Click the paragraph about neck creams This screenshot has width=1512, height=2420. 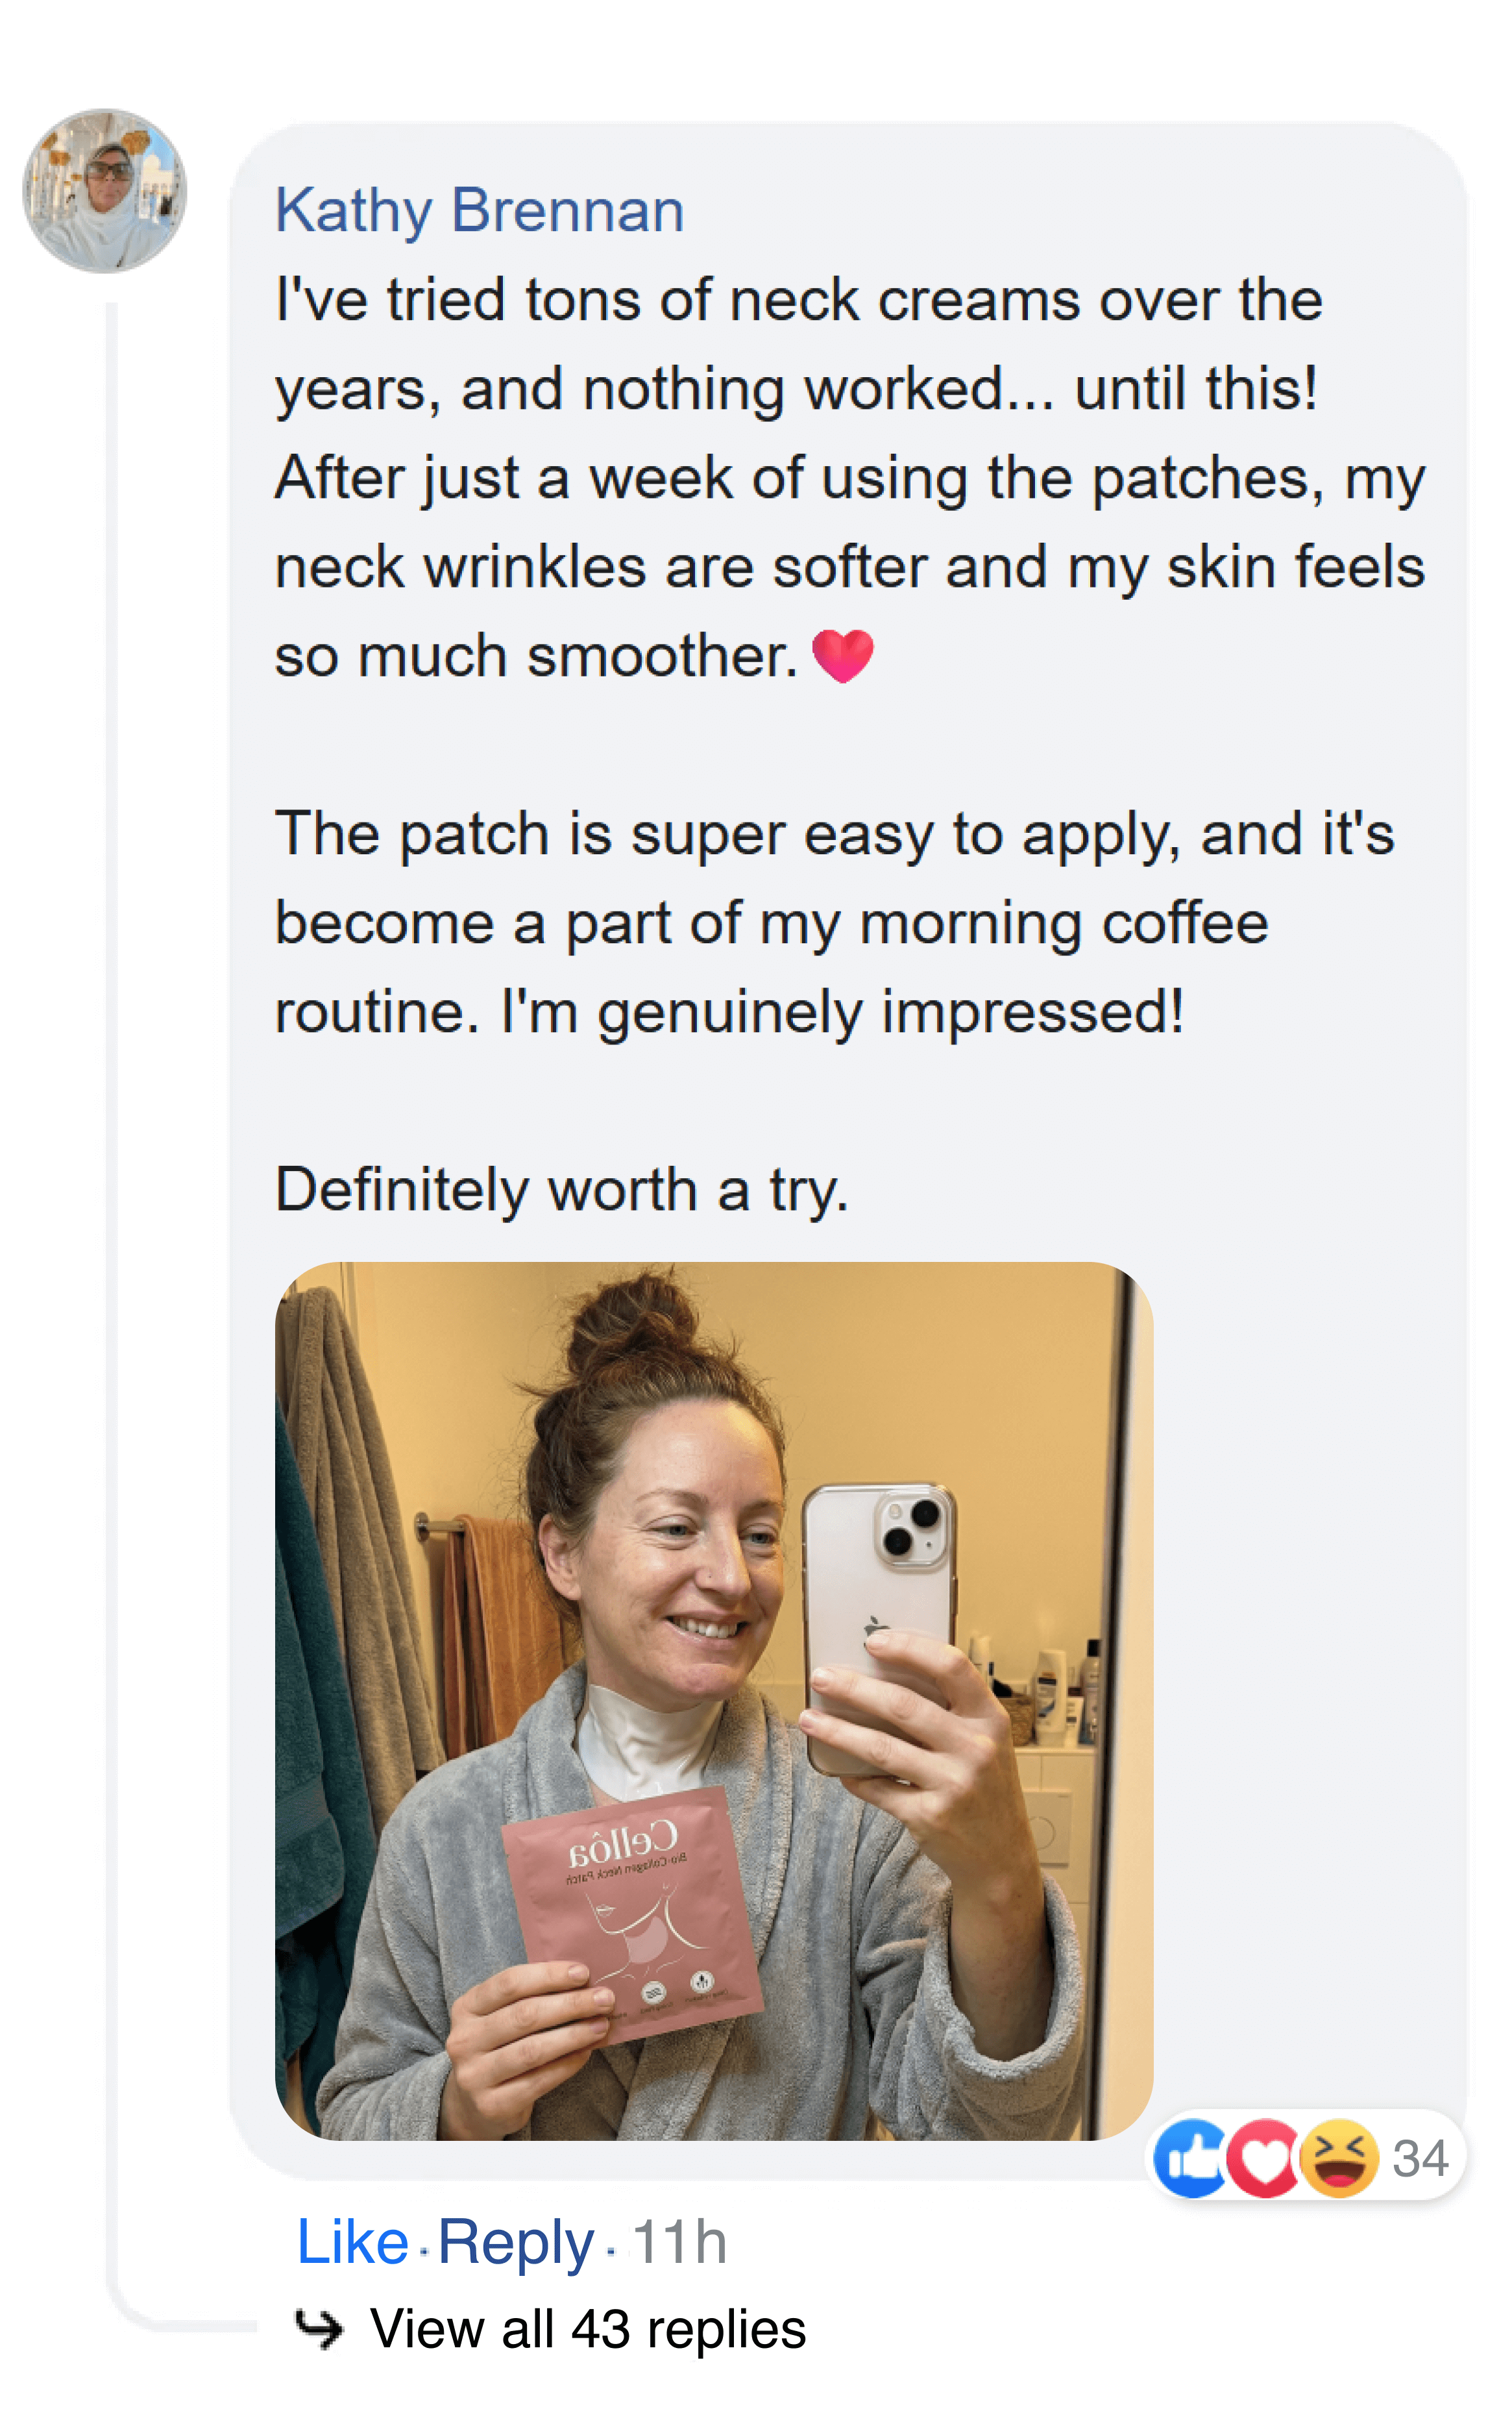tap(850, 478)
